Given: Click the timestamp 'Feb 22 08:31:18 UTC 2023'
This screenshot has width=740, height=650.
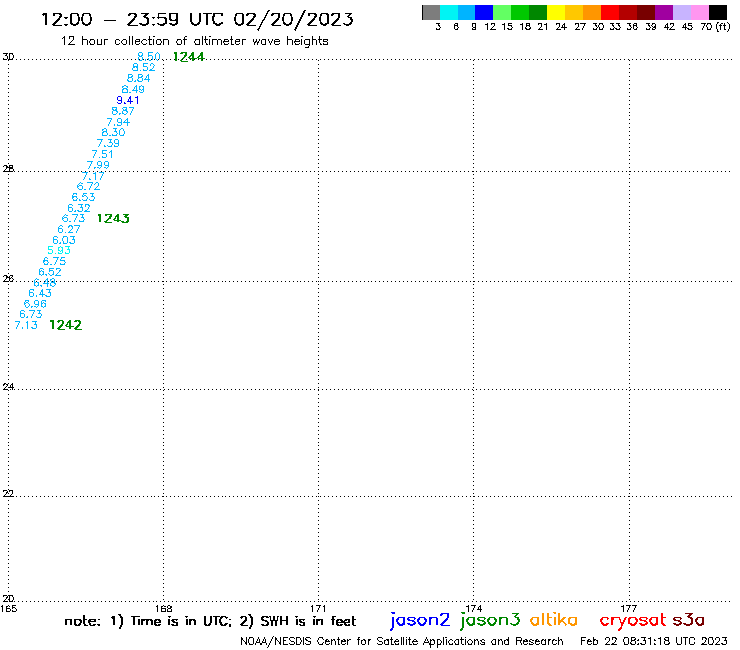Looking at the screenshot, I should coord(654,641).
